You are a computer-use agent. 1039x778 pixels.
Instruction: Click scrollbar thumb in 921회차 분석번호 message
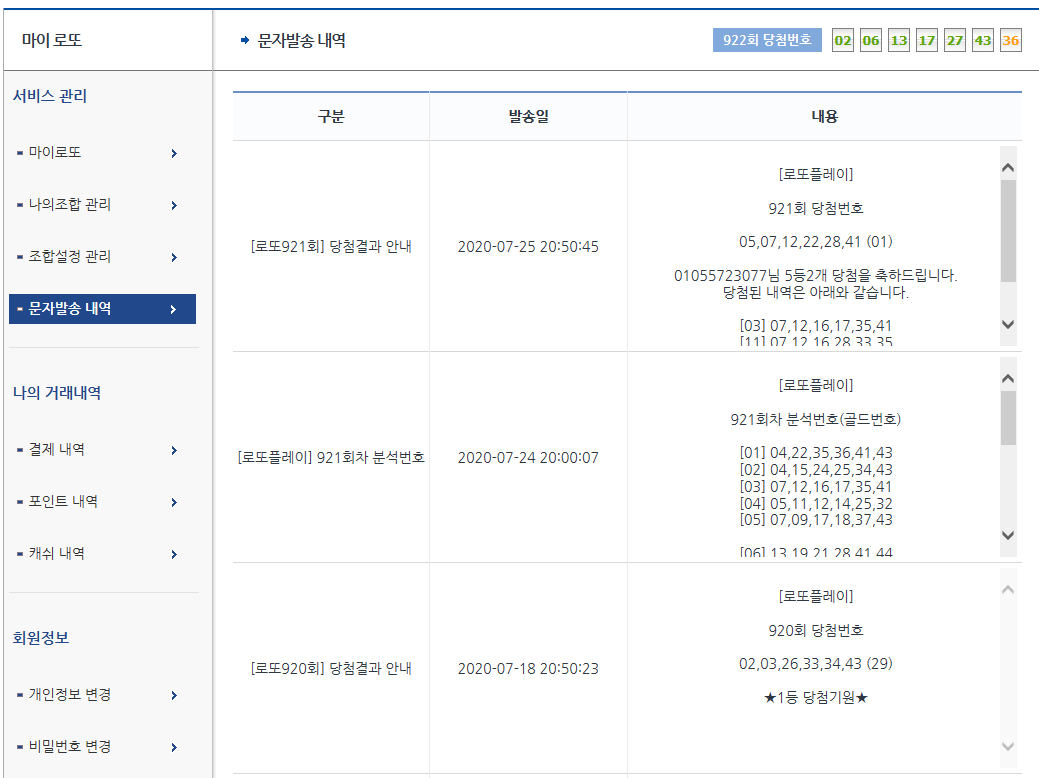1008,418
